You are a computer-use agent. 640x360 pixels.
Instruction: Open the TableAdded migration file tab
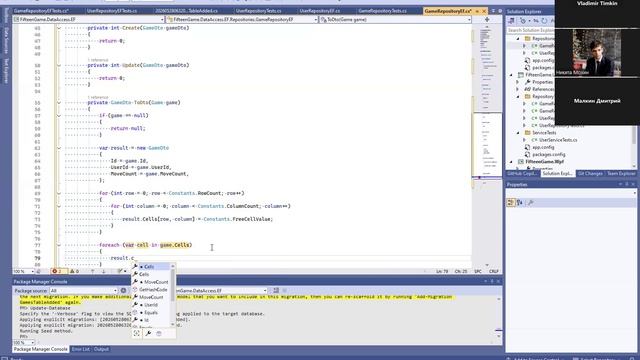point(186,11)
